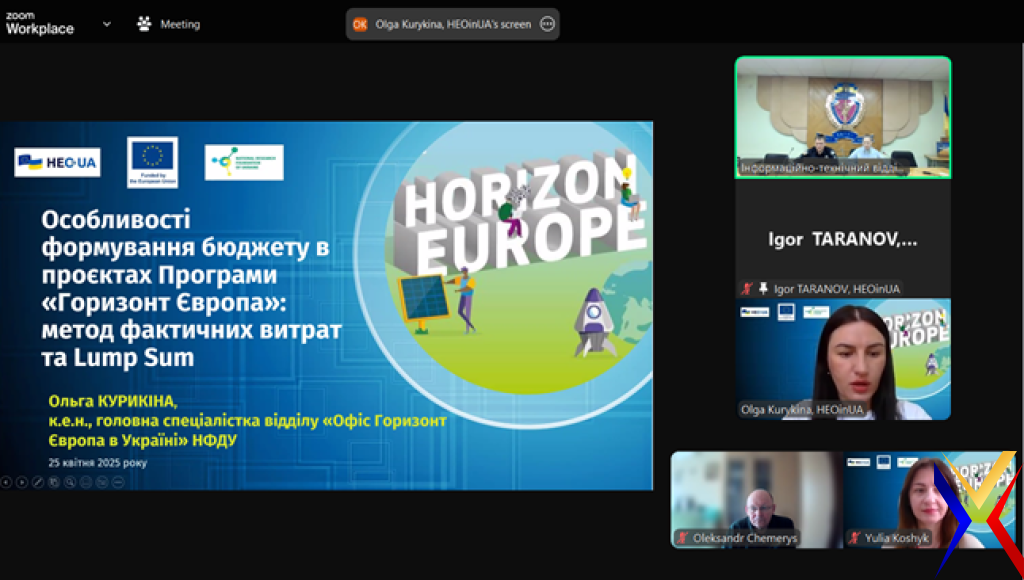Click the "Інформаційно-технічний відд..." tile label
The image size is (1024, 580).
[822, 168]
